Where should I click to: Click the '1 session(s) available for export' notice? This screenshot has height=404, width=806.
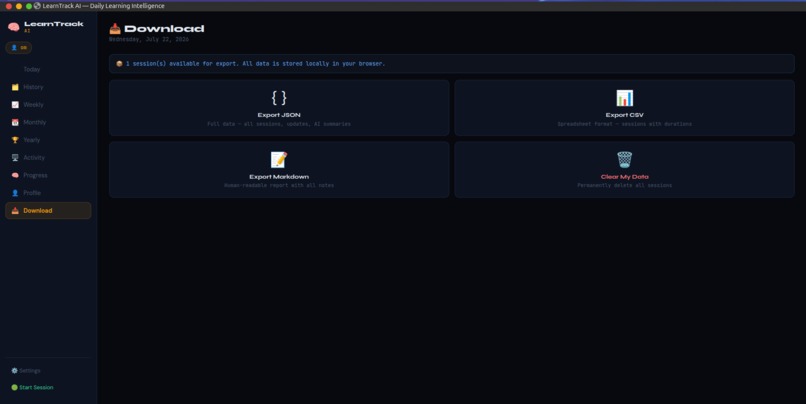(452, 64)
